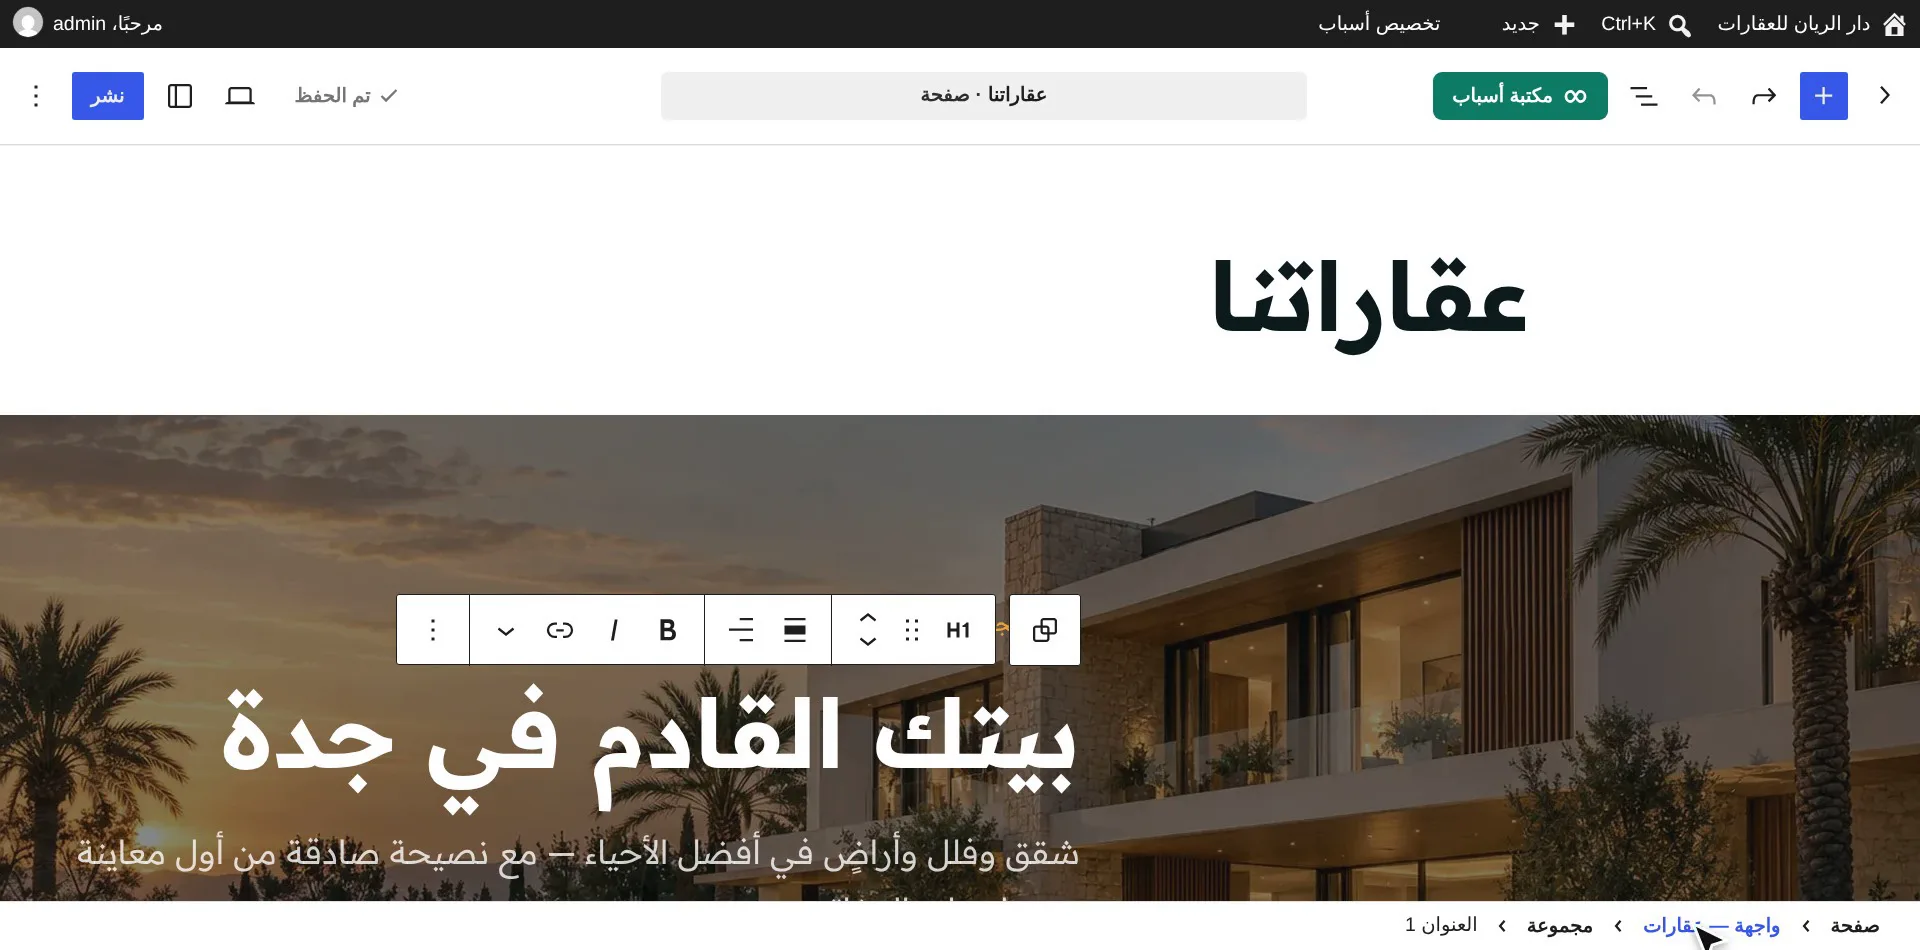Click the block drag handle dots
The height and width of the screenshot is (950, 1920).
pos(912,630)
